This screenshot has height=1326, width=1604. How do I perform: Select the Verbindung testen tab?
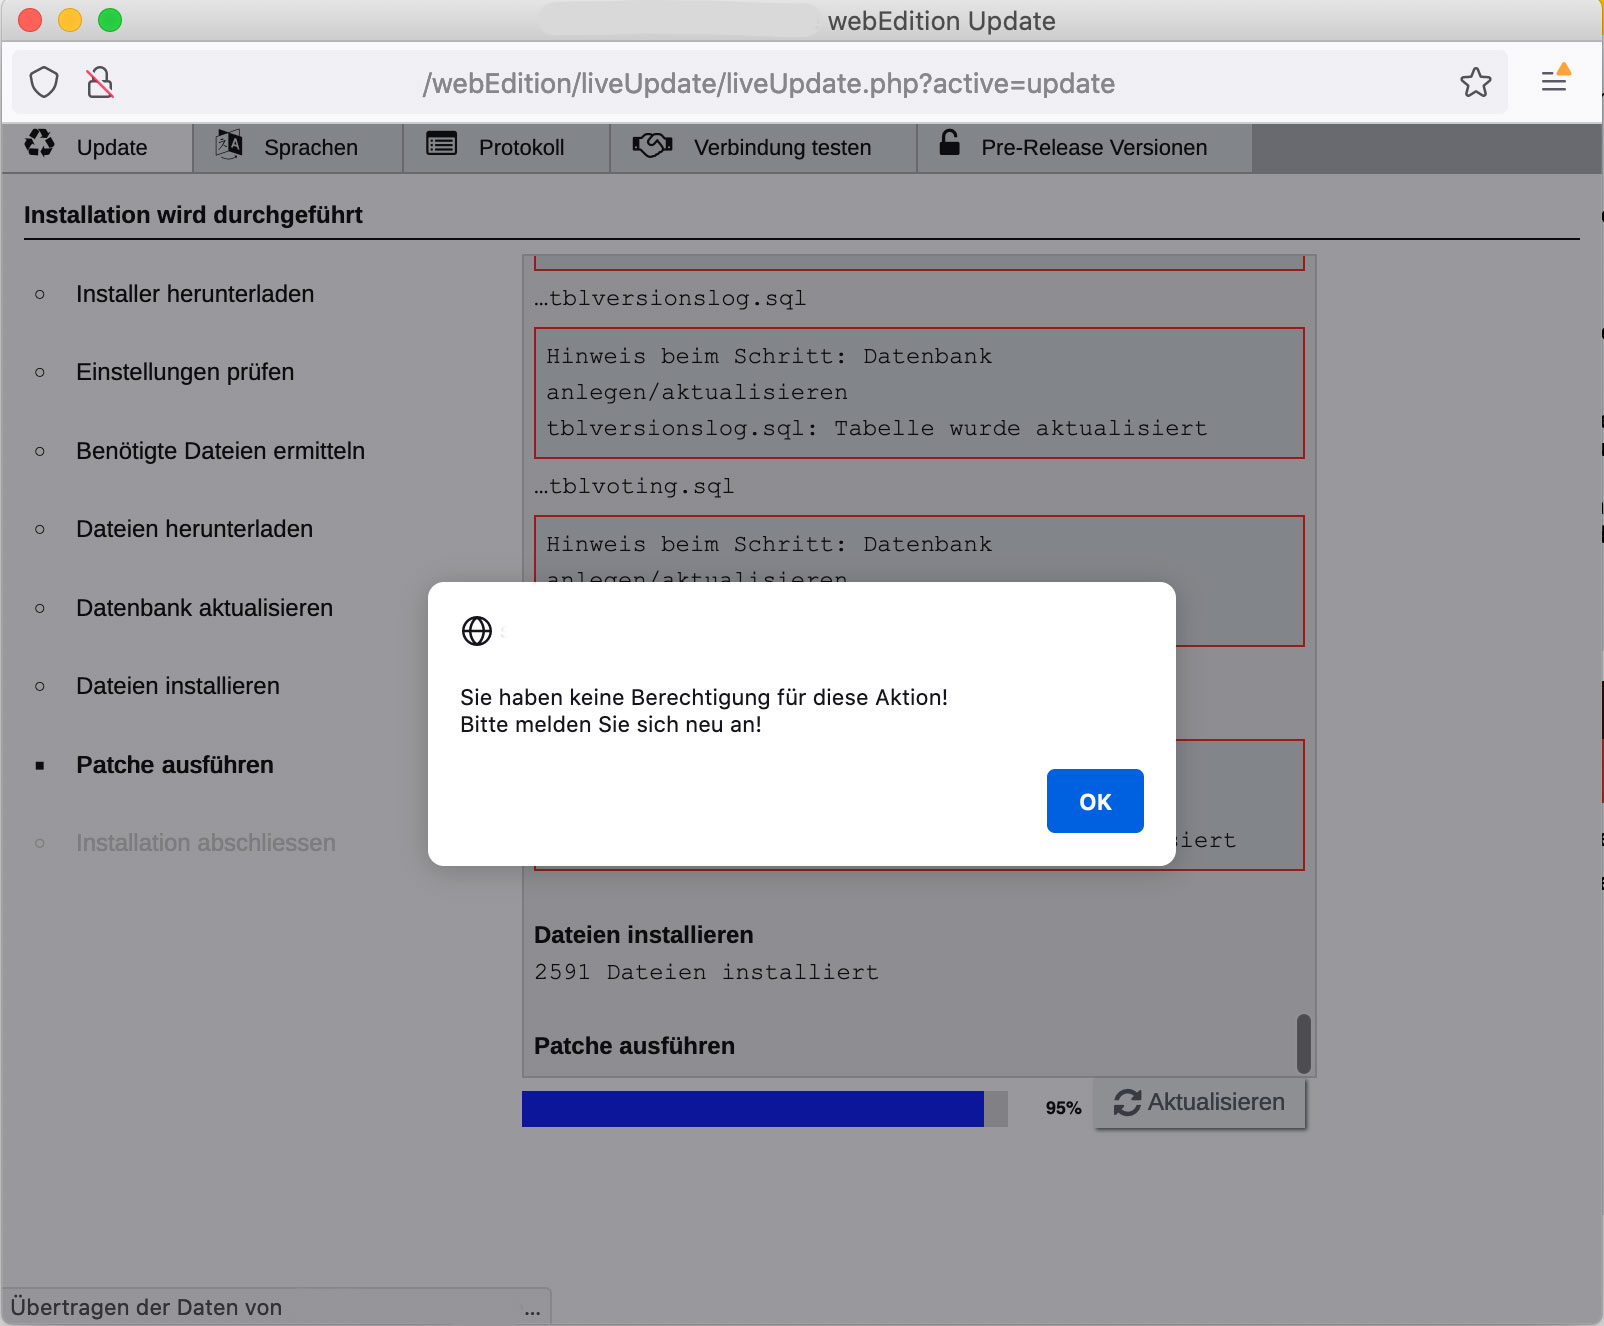[x=764, y=147]
